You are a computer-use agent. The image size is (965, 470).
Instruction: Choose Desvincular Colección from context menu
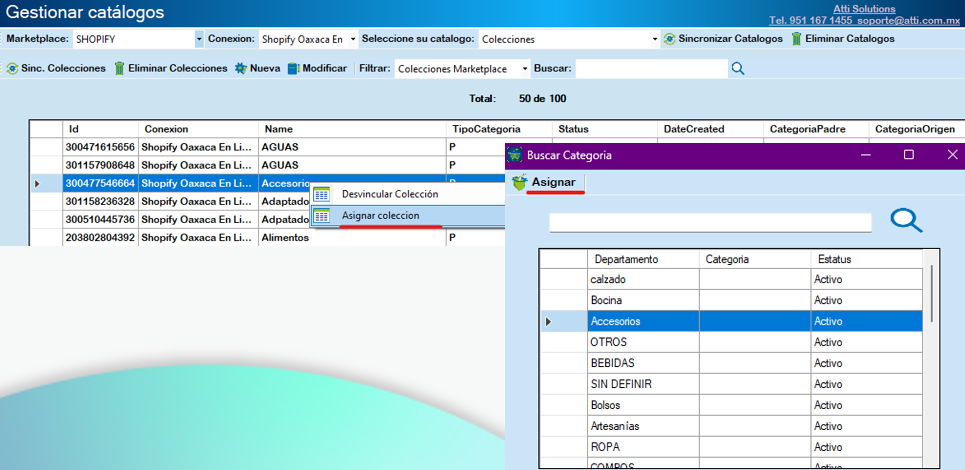pyautogui.click(x=389, y=194)
